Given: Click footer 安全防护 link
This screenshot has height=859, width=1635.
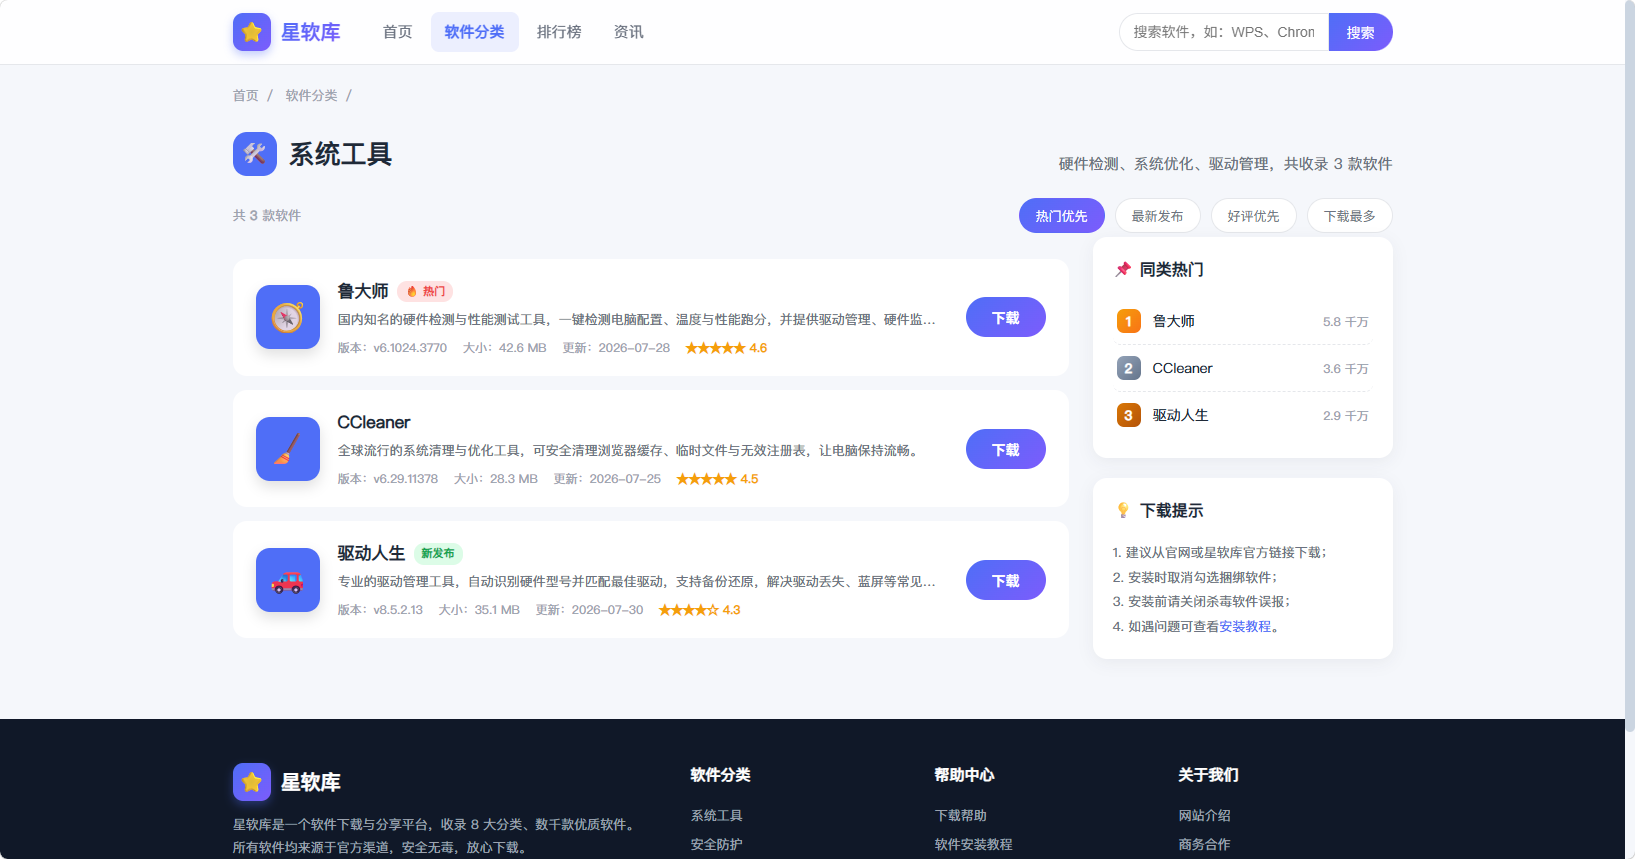Looking at the screenshot, I should pyautogui.click(x=717, y=845).
